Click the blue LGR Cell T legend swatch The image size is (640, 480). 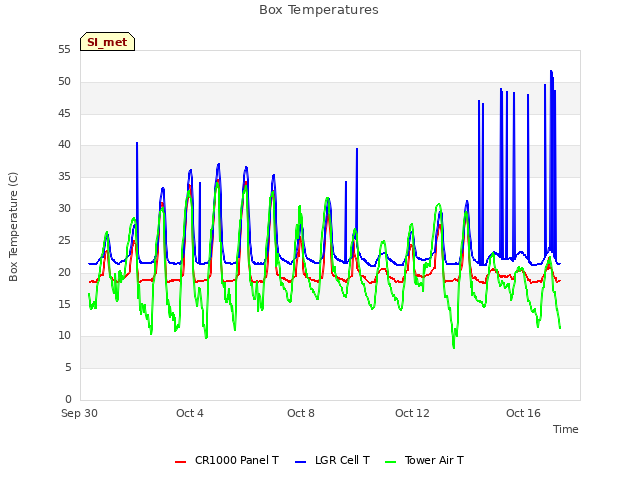pyautogui.click(x=300, y=462)
